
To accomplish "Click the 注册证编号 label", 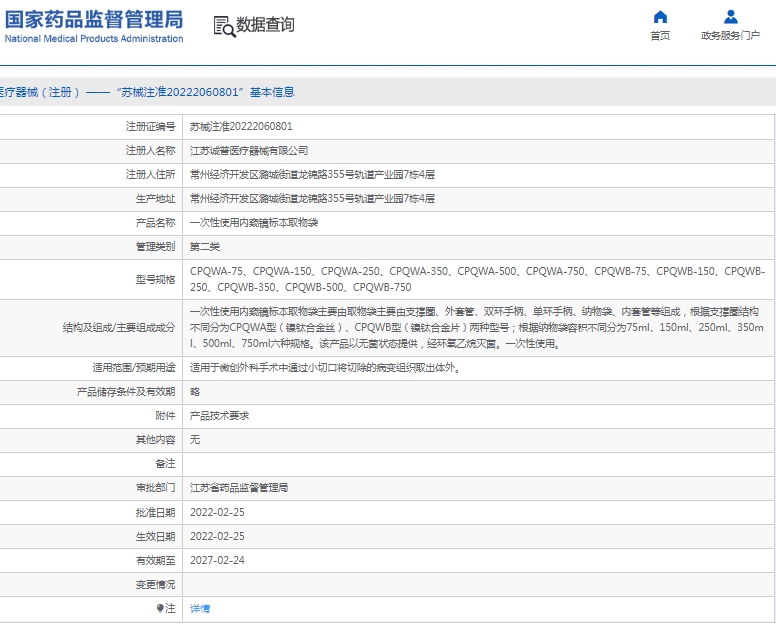I will pos(150,126).
